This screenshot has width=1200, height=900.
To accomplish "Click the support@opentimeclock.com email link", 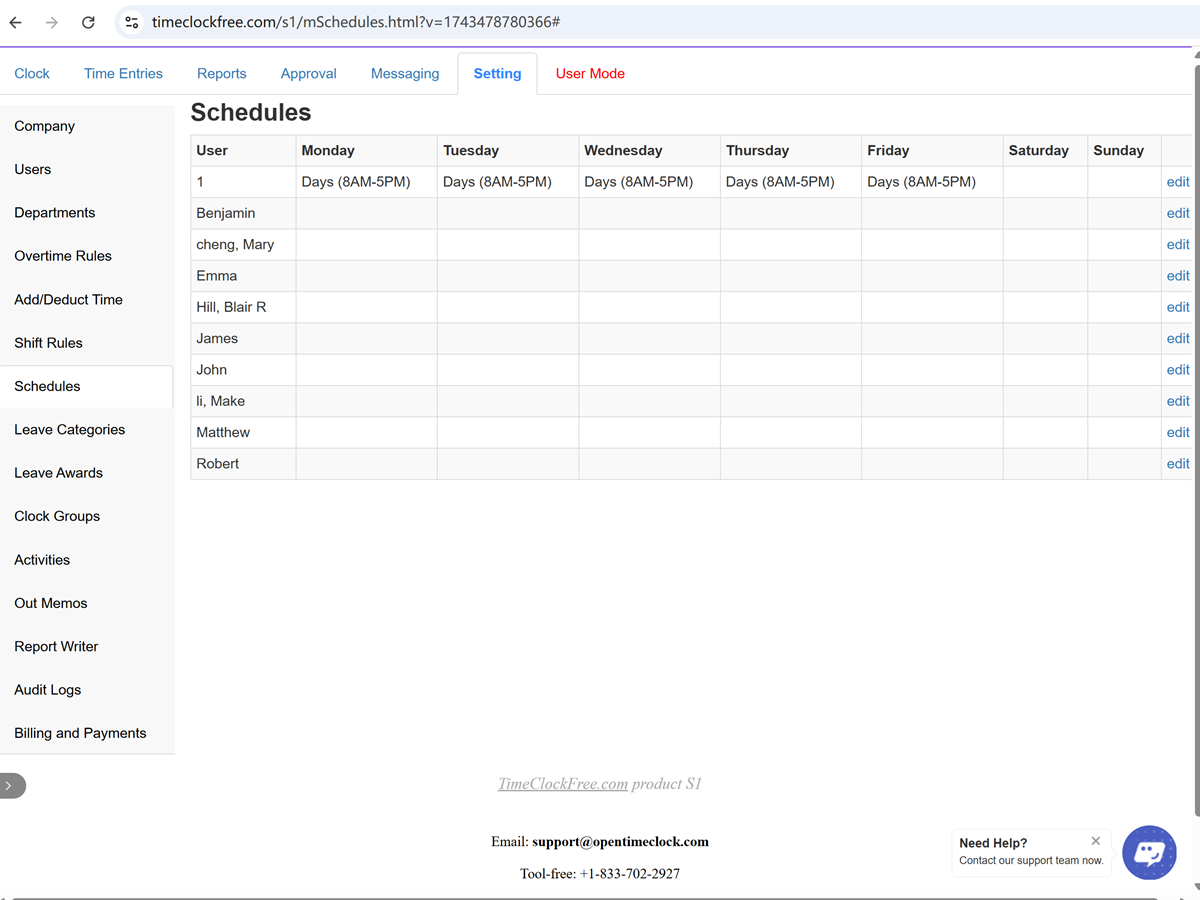I will [620, 842].
